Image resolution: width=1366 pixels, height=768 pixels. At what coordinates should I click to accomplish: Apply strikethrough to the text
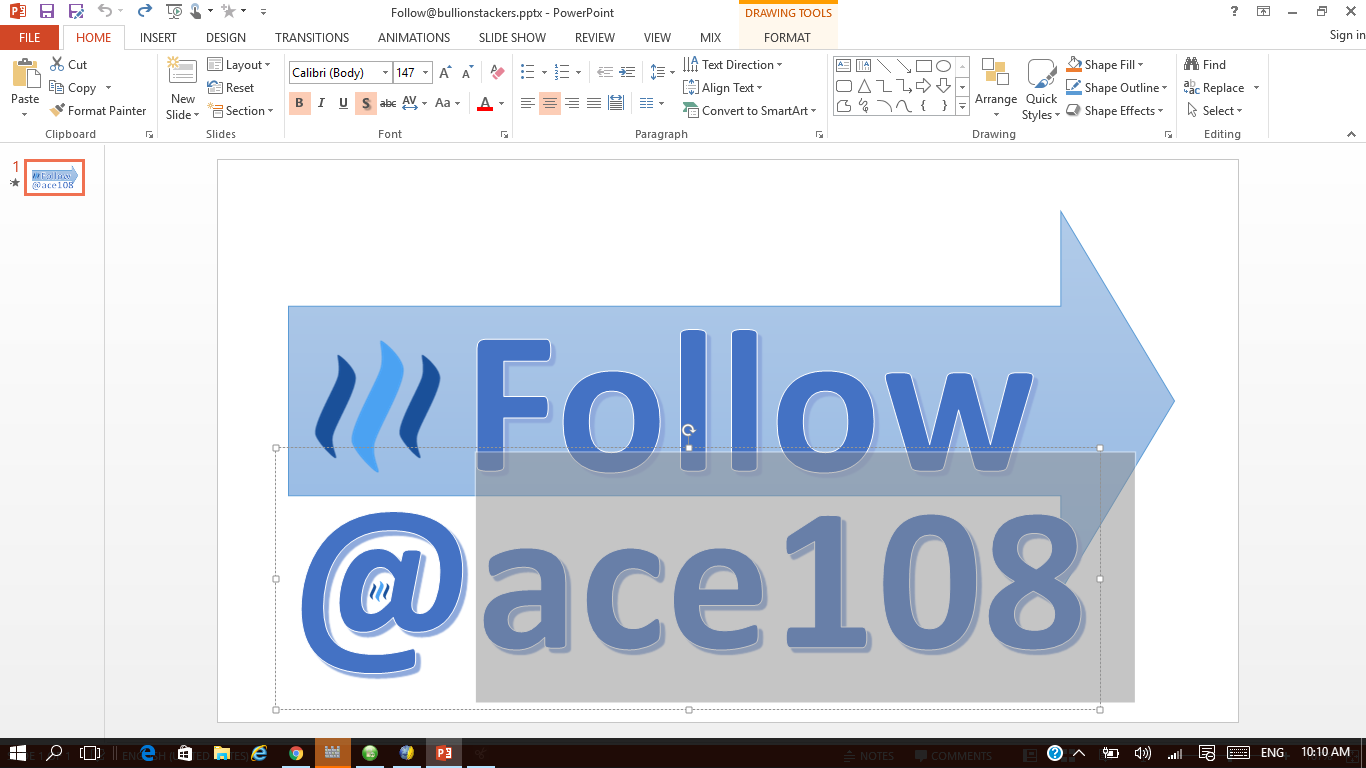[388, 103]
